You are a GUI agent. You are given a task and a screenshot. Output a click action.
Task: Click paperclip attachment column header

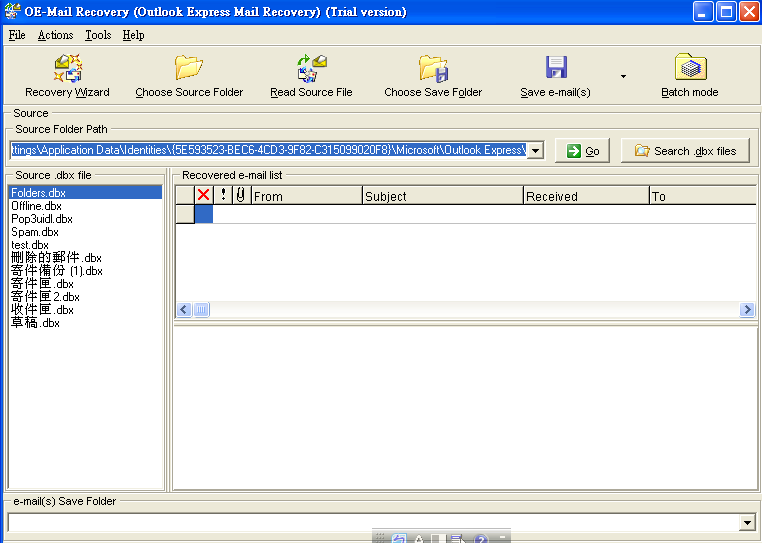(241, 195)
